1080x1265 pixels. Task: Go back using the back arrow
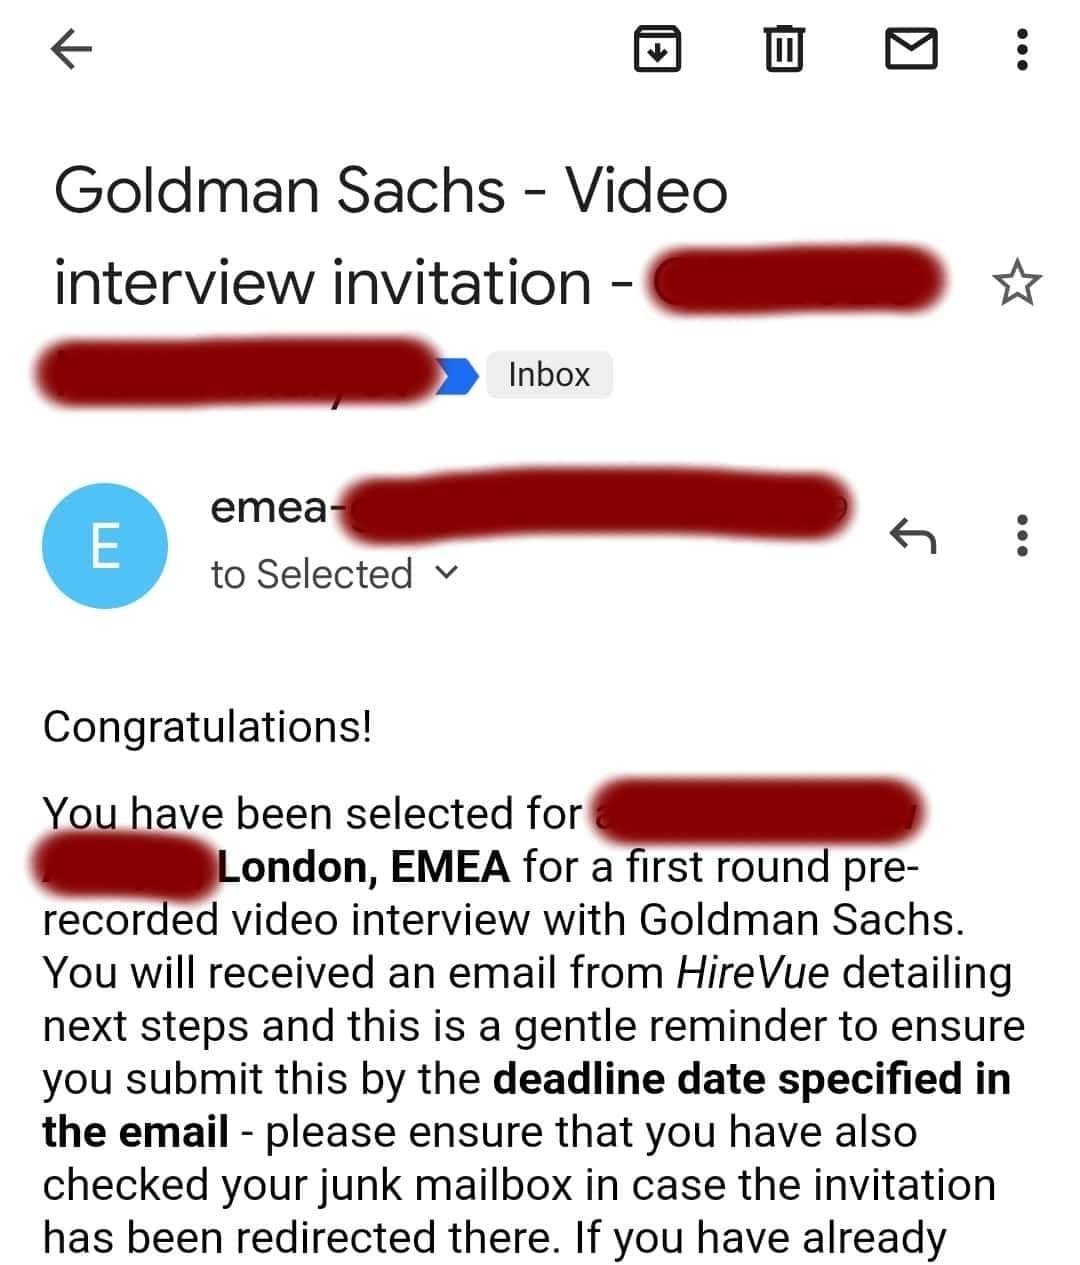71,49
